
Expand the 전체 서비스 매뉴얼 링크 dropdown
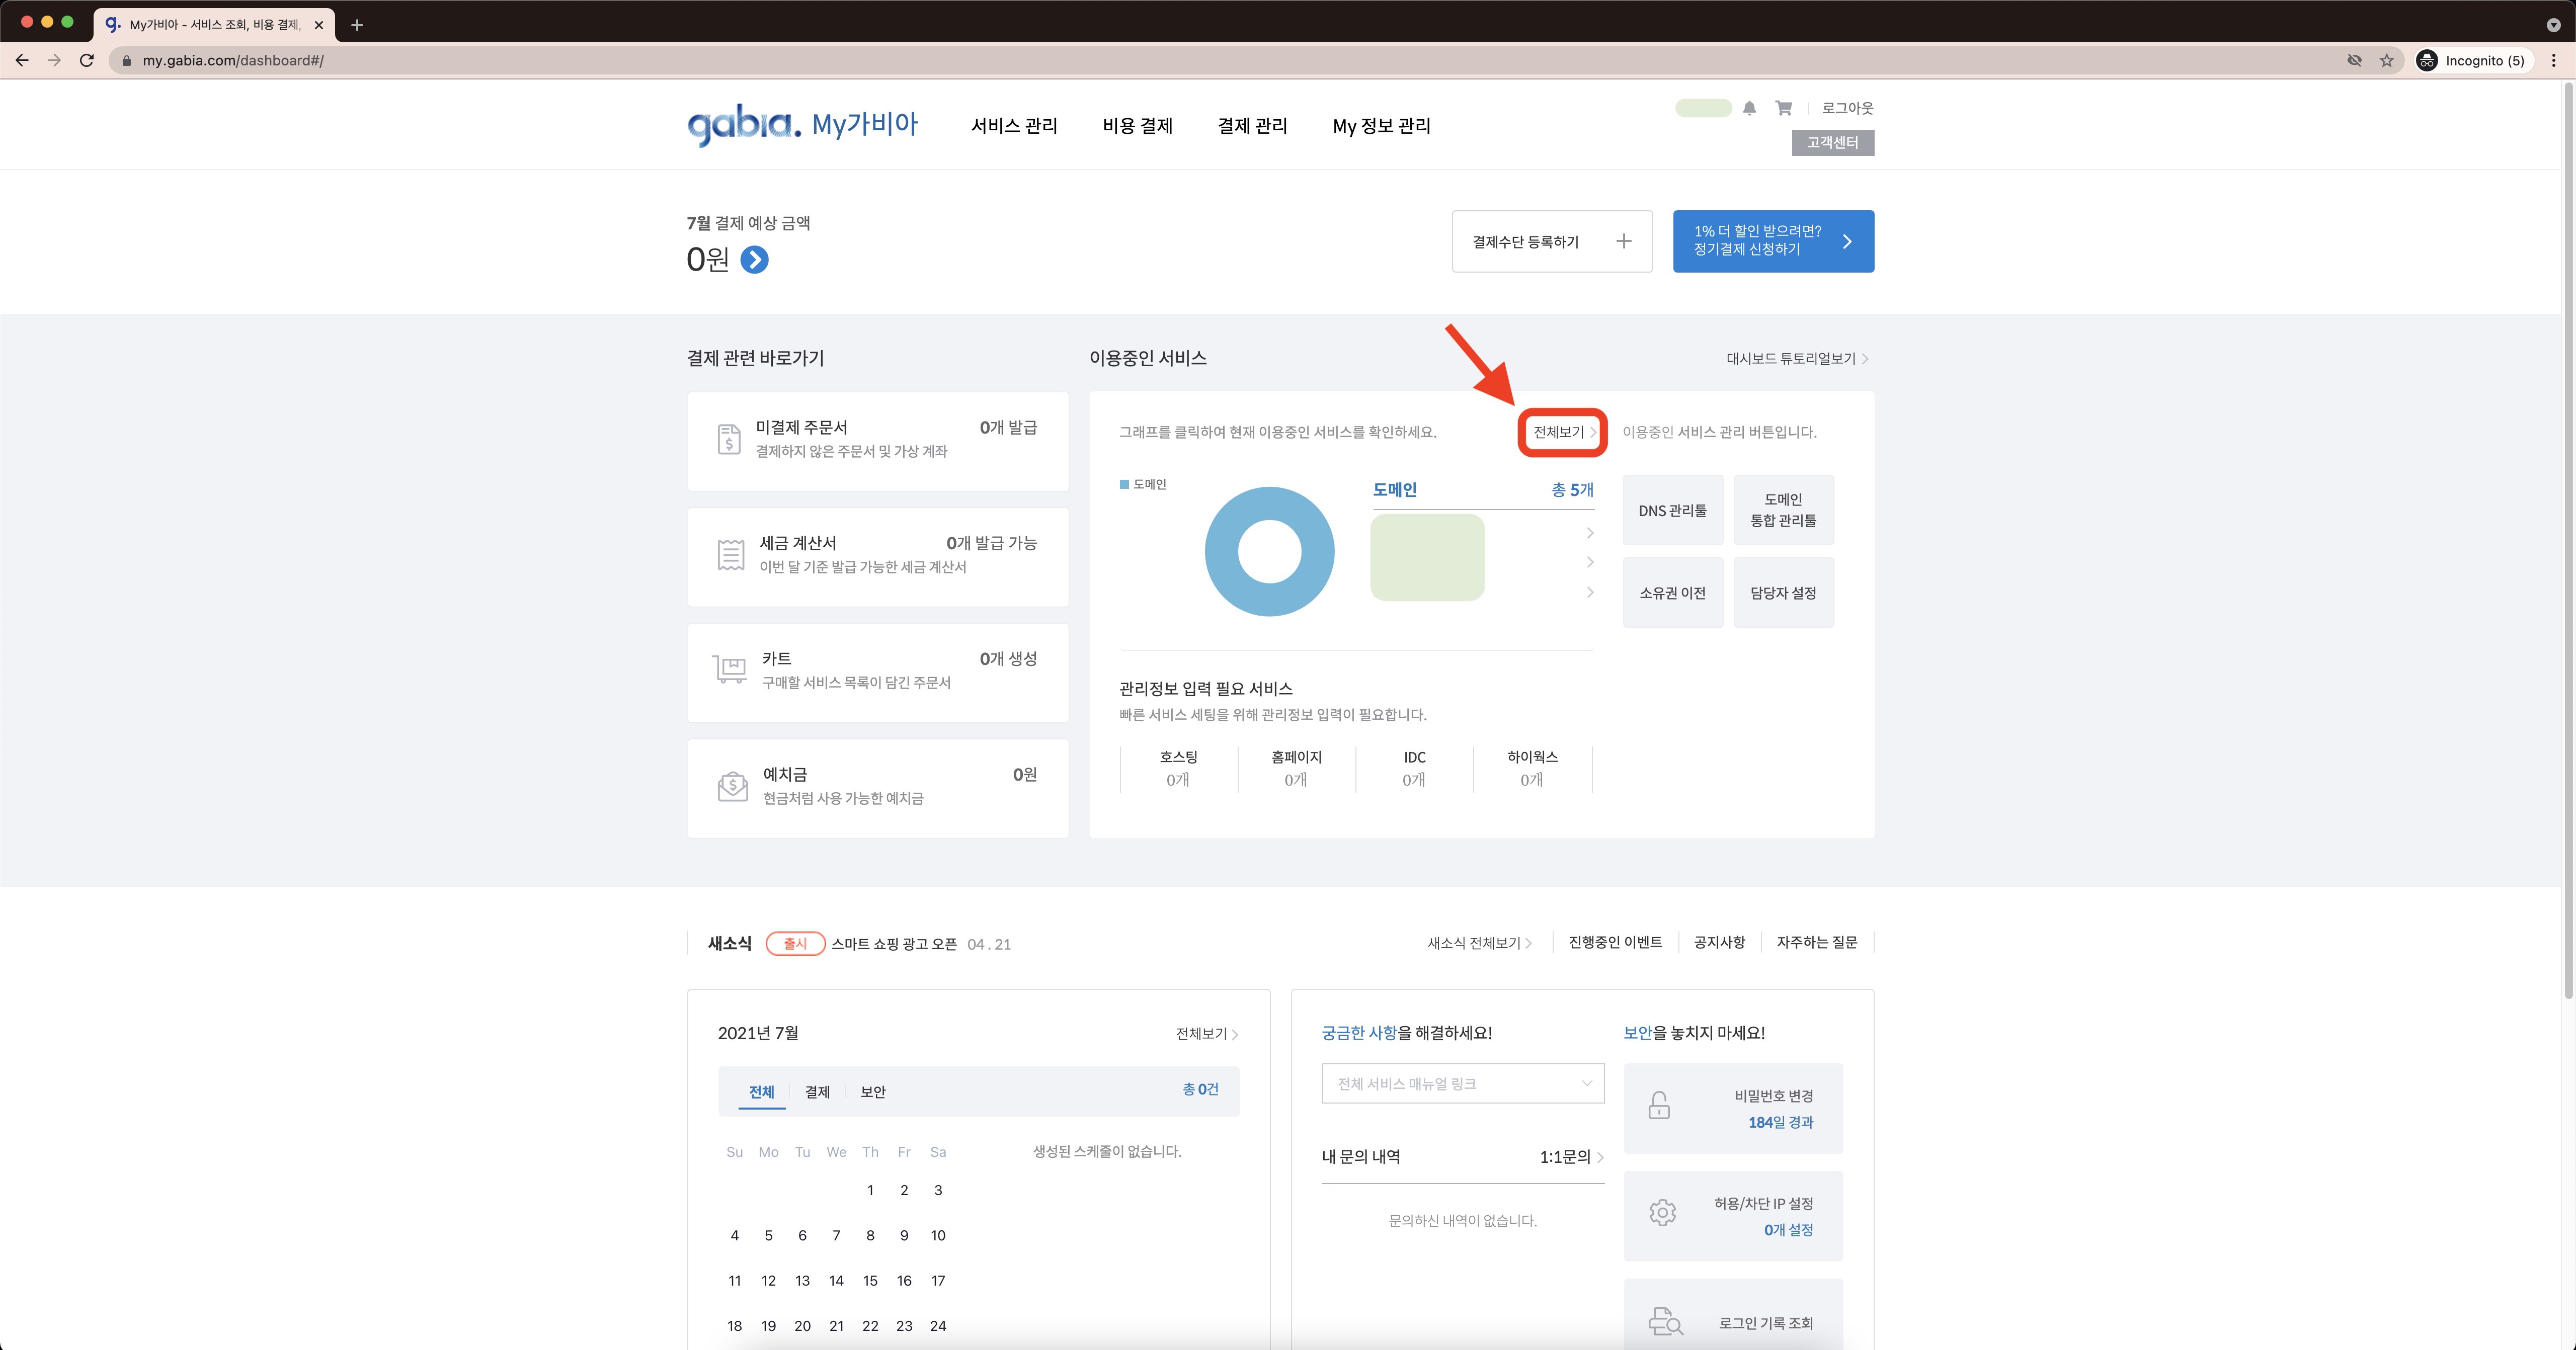coord(1463,1084)
